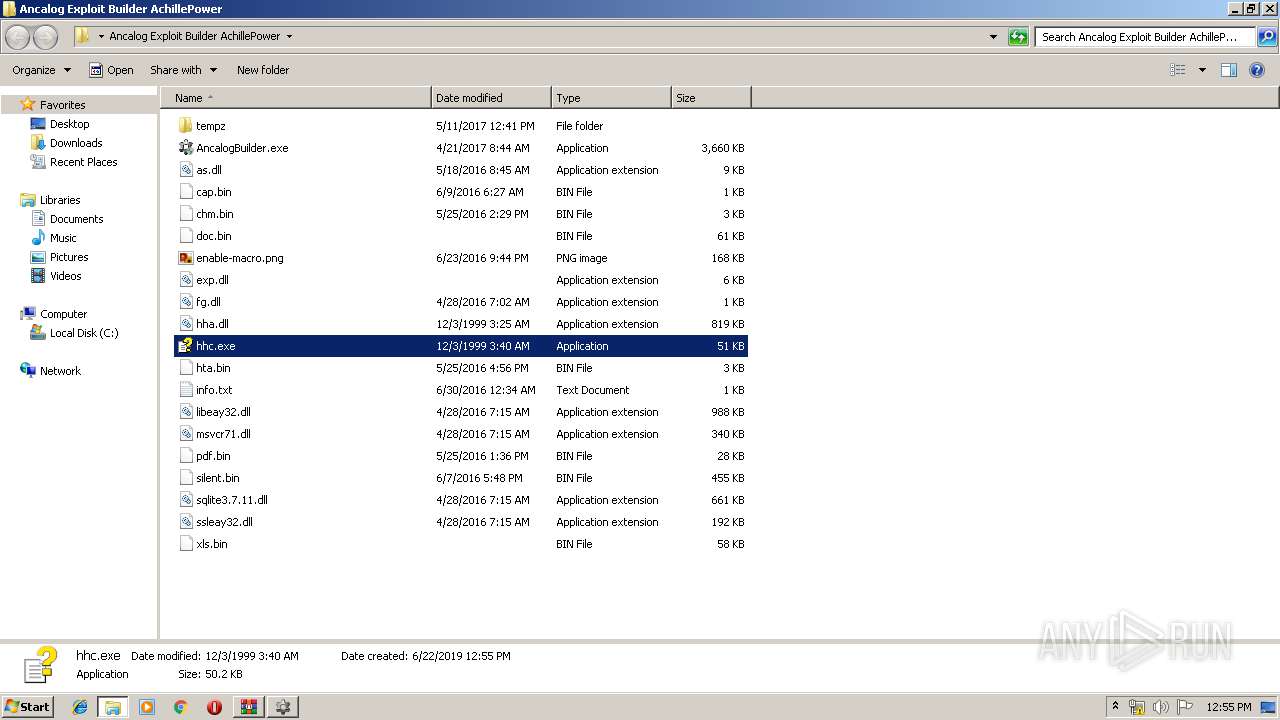
Task: Select the chm.bin file icon
Action: coord(185,214)
